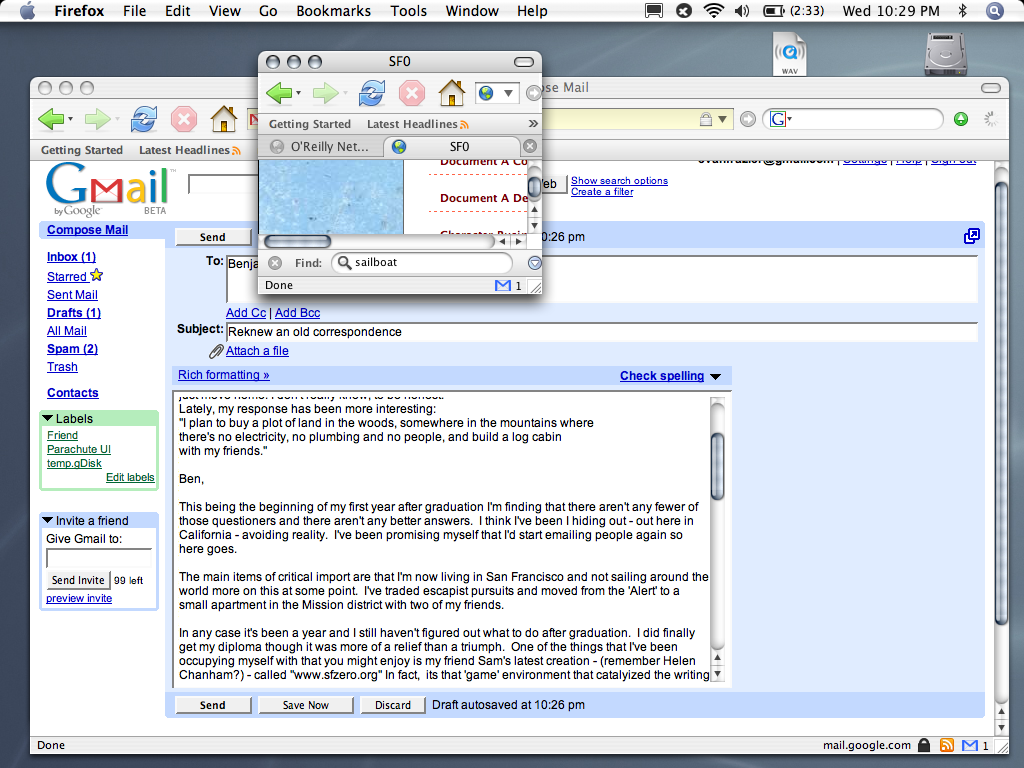Click Home icon in SFO window
The height and width of the screenshot is (768, 1024).
coord(451,93)
